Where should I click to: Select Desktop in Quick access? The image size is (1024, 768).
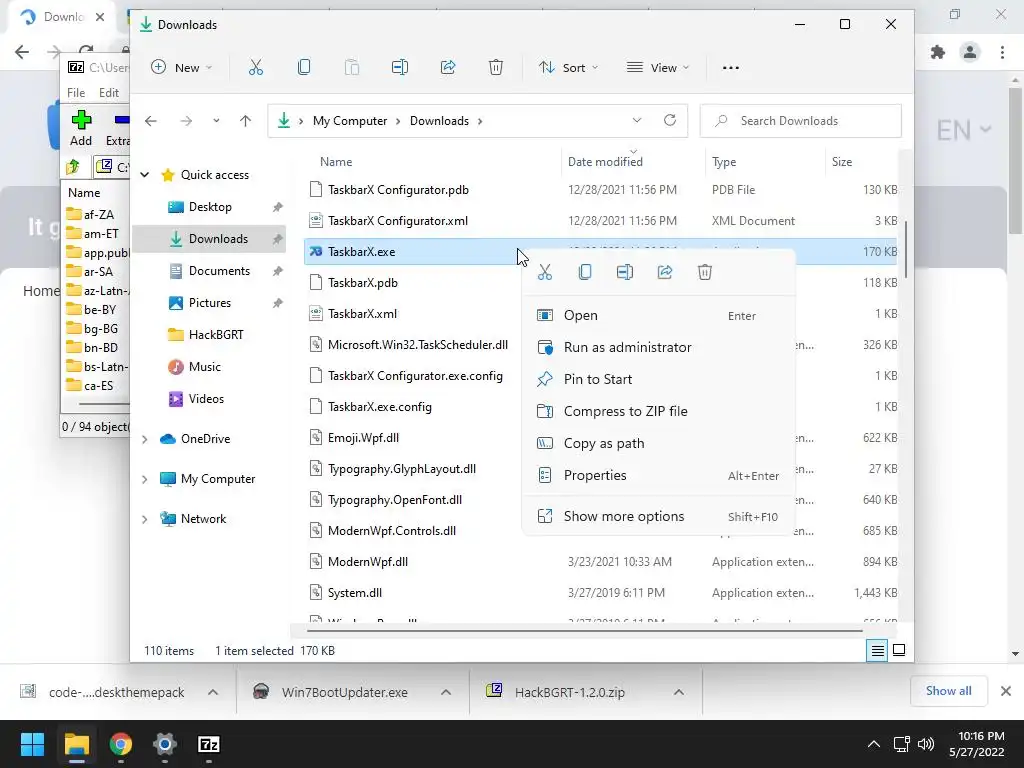[210, 207]
